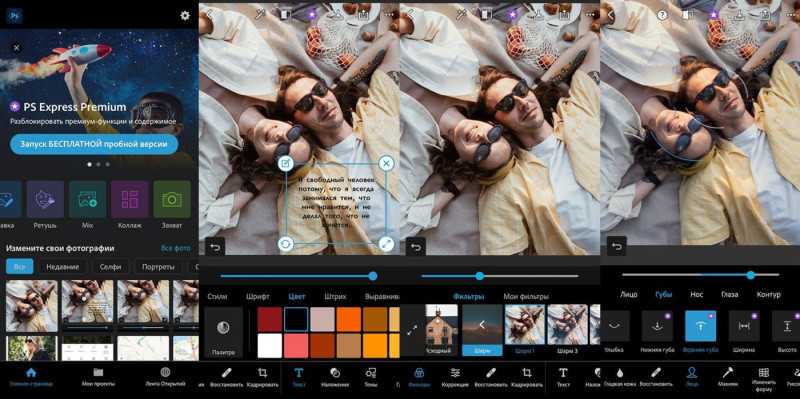The image size is (800, 399).
Task: Select the Макияж makeup tool icon
Action: click(x=728, y=372)
